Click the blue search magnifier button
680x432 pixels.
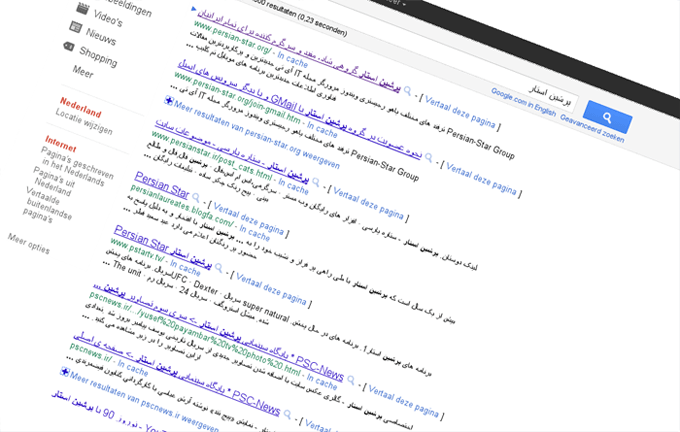607,117
